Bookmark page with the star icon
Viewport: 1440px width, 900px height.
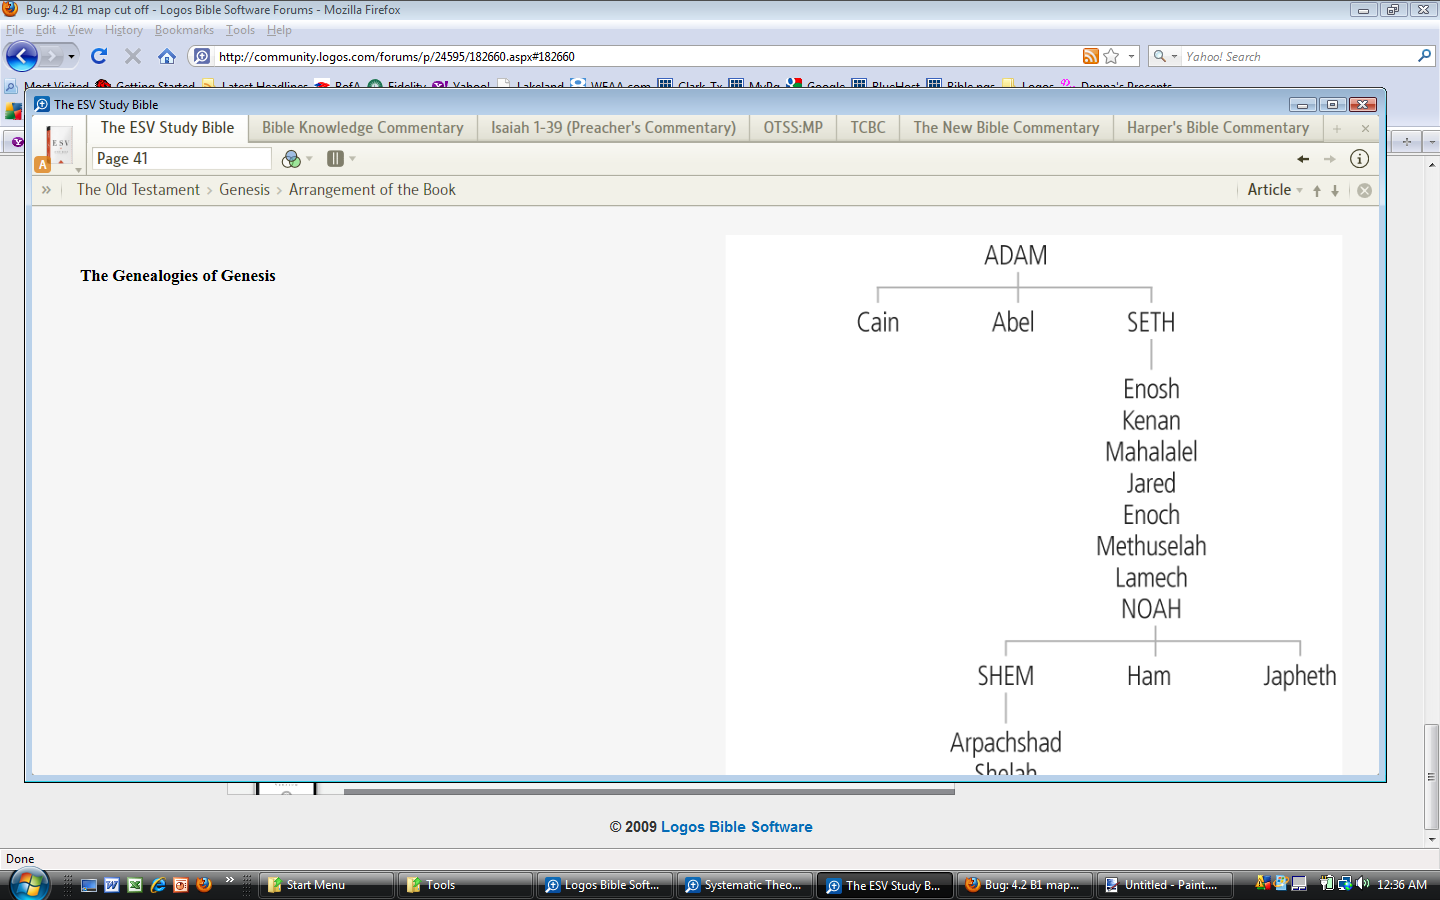tap(1111, 56)
